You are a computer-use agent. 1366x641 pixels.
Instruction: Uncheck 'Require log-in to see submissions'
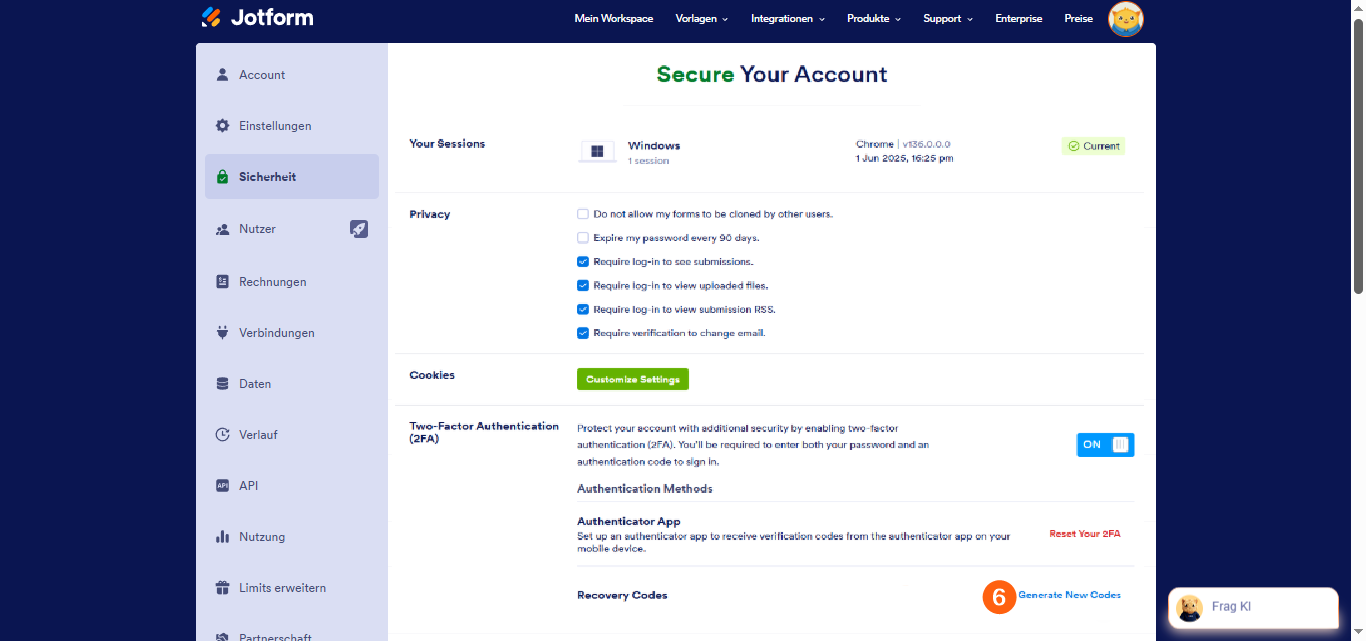(583, 262)
